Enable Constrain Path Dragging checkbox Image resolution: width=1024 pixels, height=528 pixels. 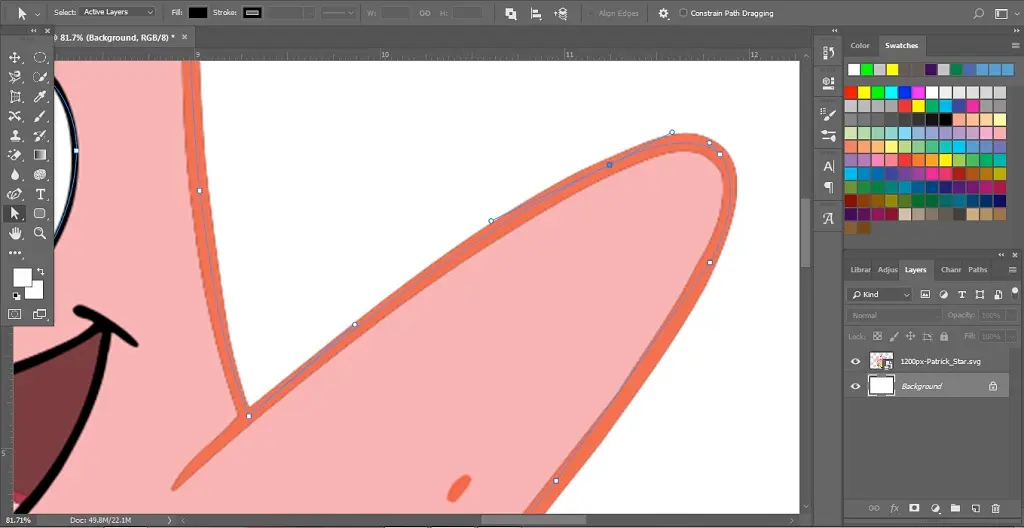(x=683, y=13)
